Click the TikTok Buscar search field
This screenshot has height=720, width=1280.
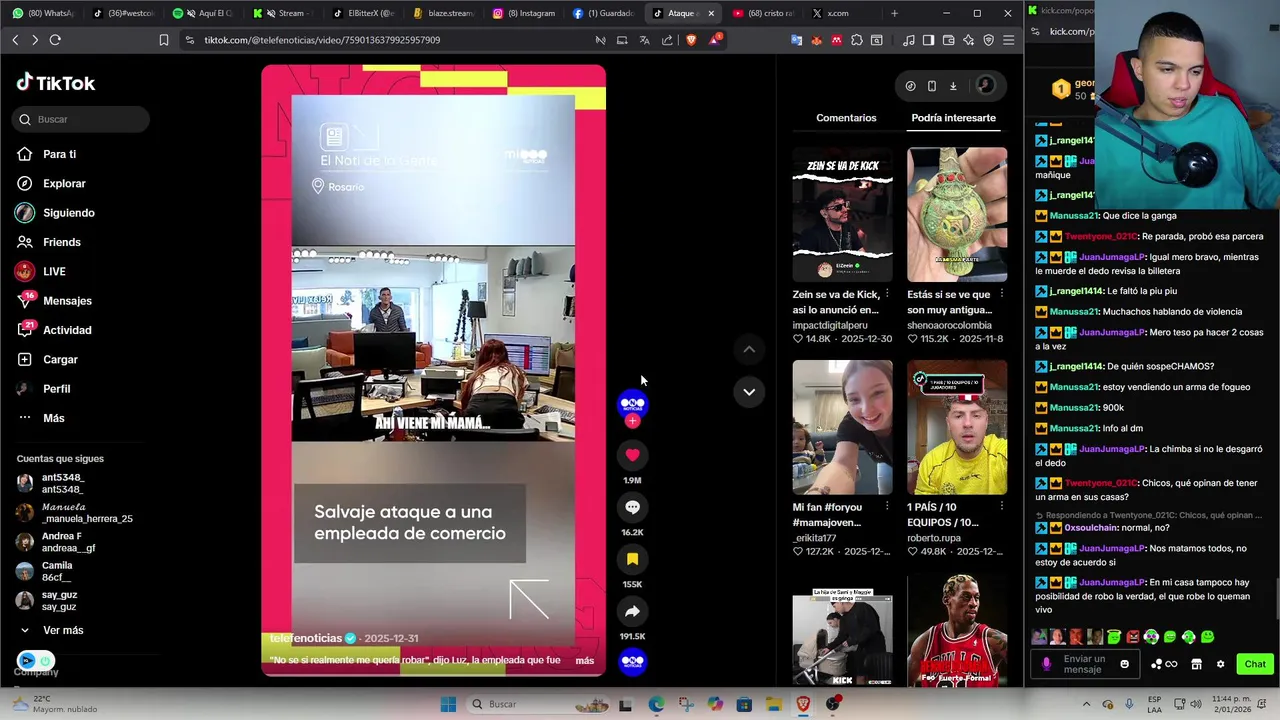(81, 119)
